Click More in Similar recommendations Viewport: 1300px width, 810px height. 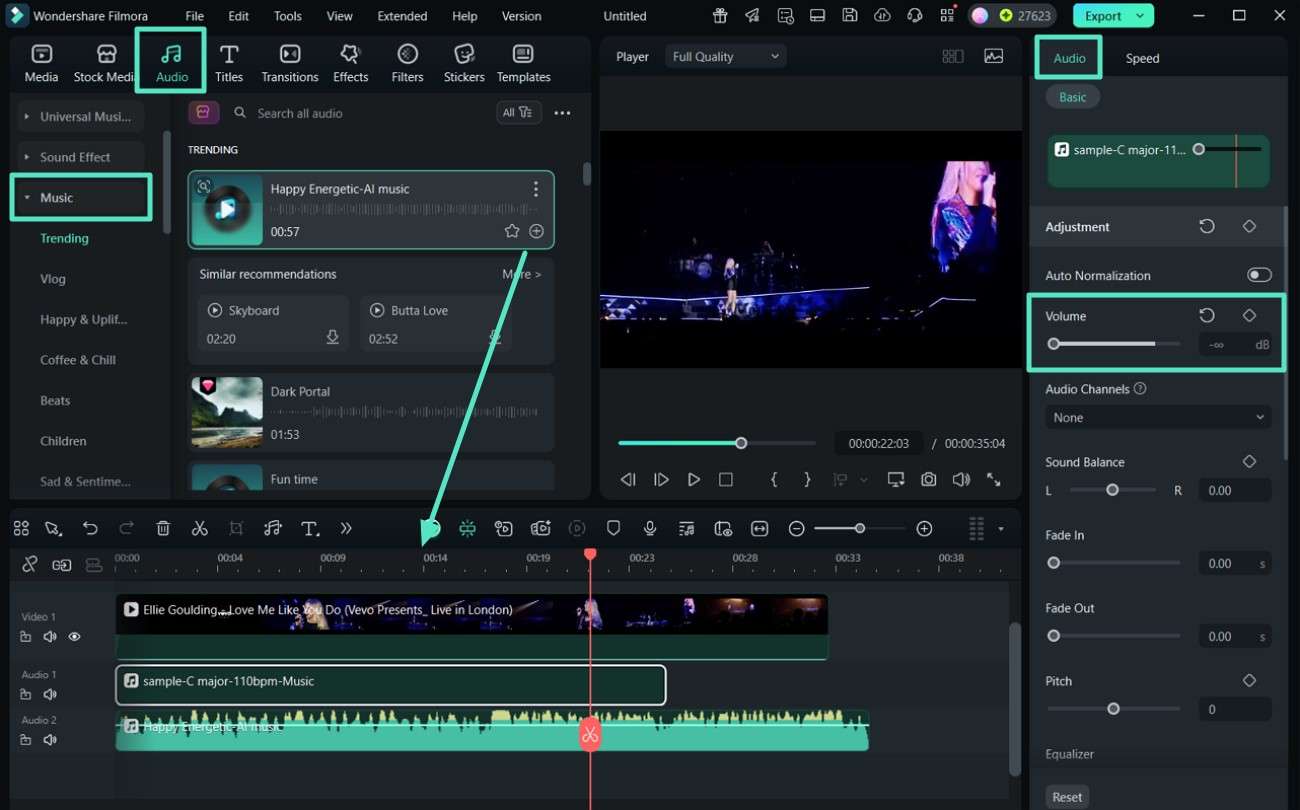(x=521, y=274)
